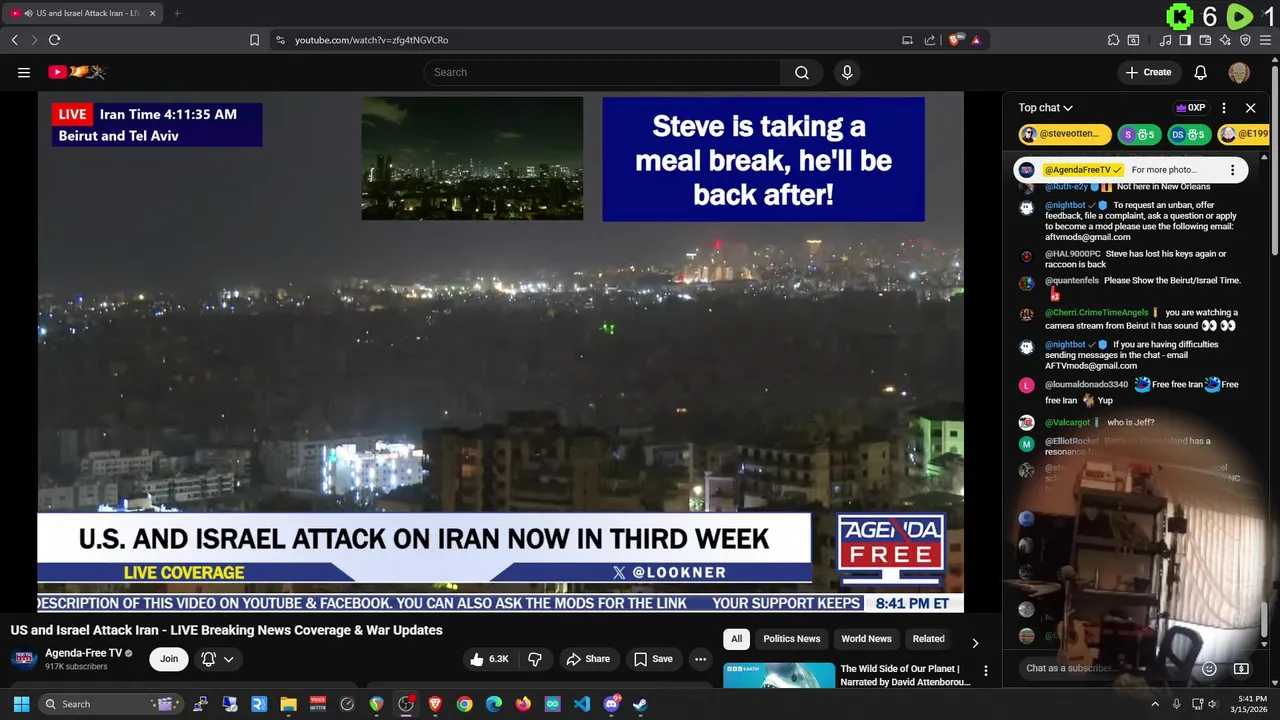Open more actions for the video
The width and height of the screenshot is (1280, 720).
[700, 659]
